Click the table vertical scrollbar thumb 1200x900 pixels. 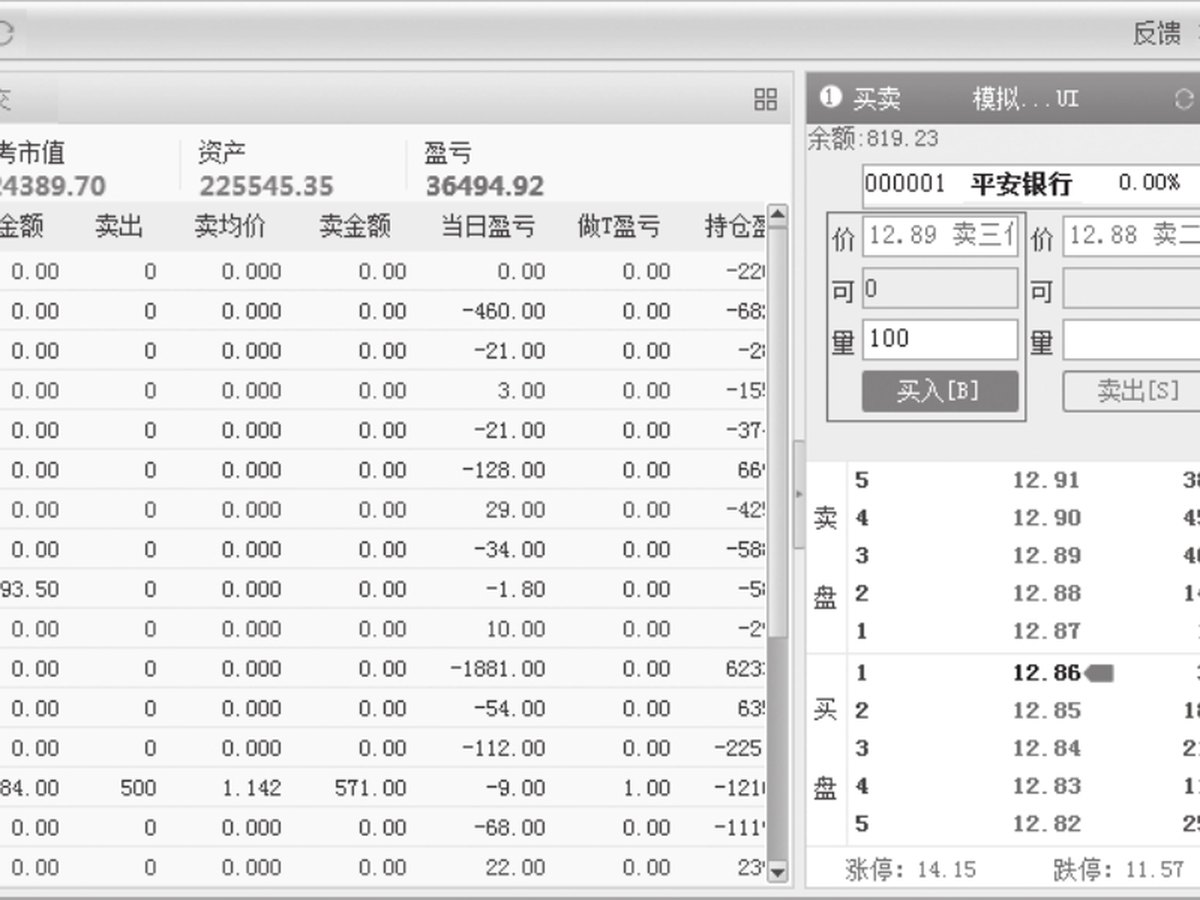point(777,432)
